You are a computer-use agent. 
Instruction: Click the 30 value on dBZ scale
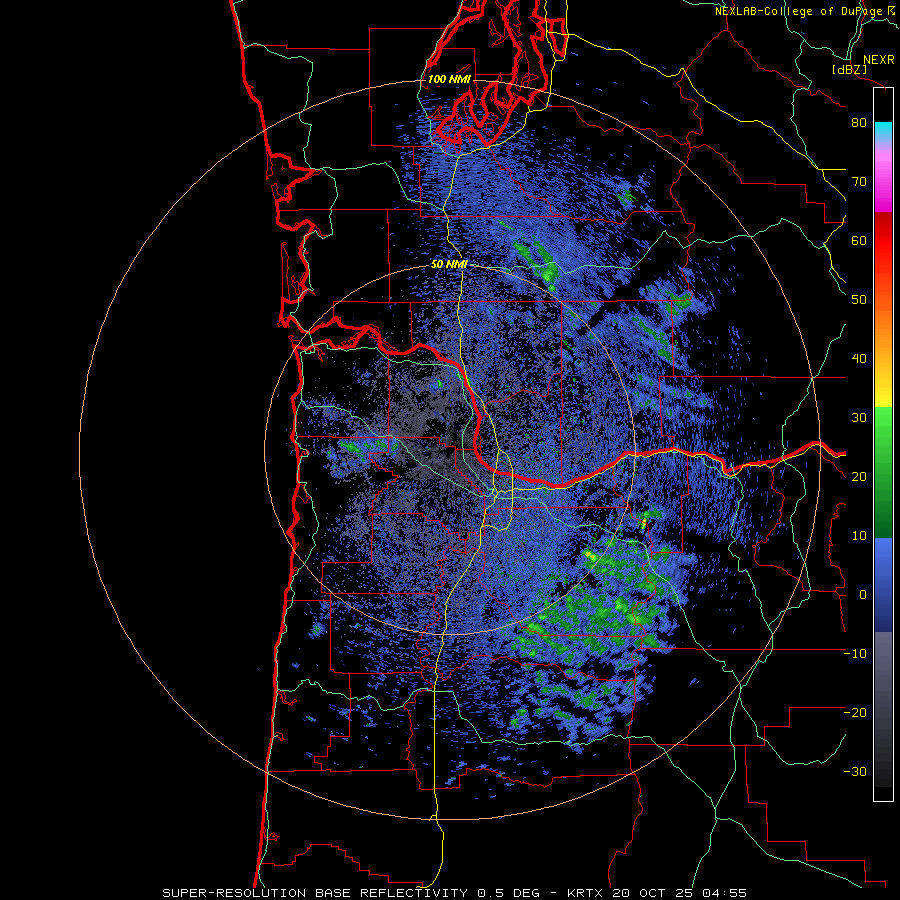coord(859,417)
